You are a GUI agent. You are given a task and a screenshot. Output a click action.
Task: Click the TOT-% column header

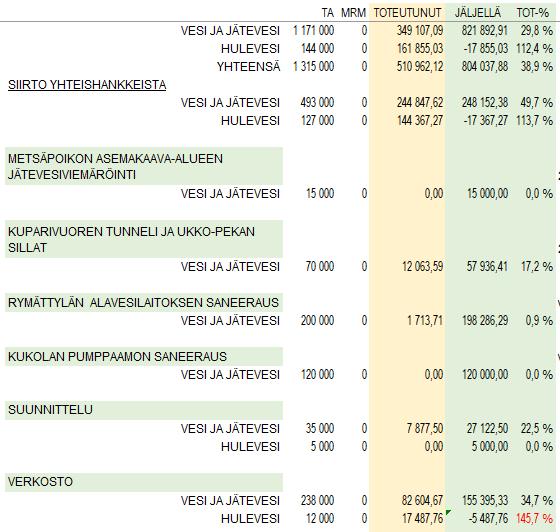pyautogui.click(x=533, y=13)
